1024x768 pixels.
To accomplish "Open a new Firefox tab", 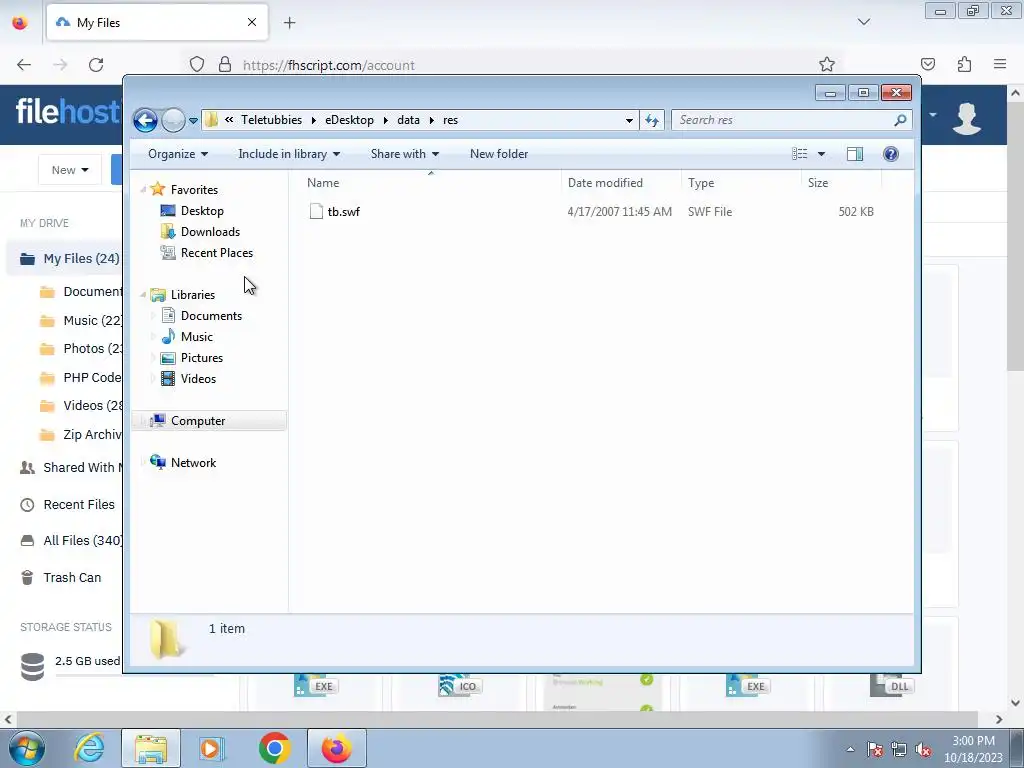I will [x=289, y=23].
